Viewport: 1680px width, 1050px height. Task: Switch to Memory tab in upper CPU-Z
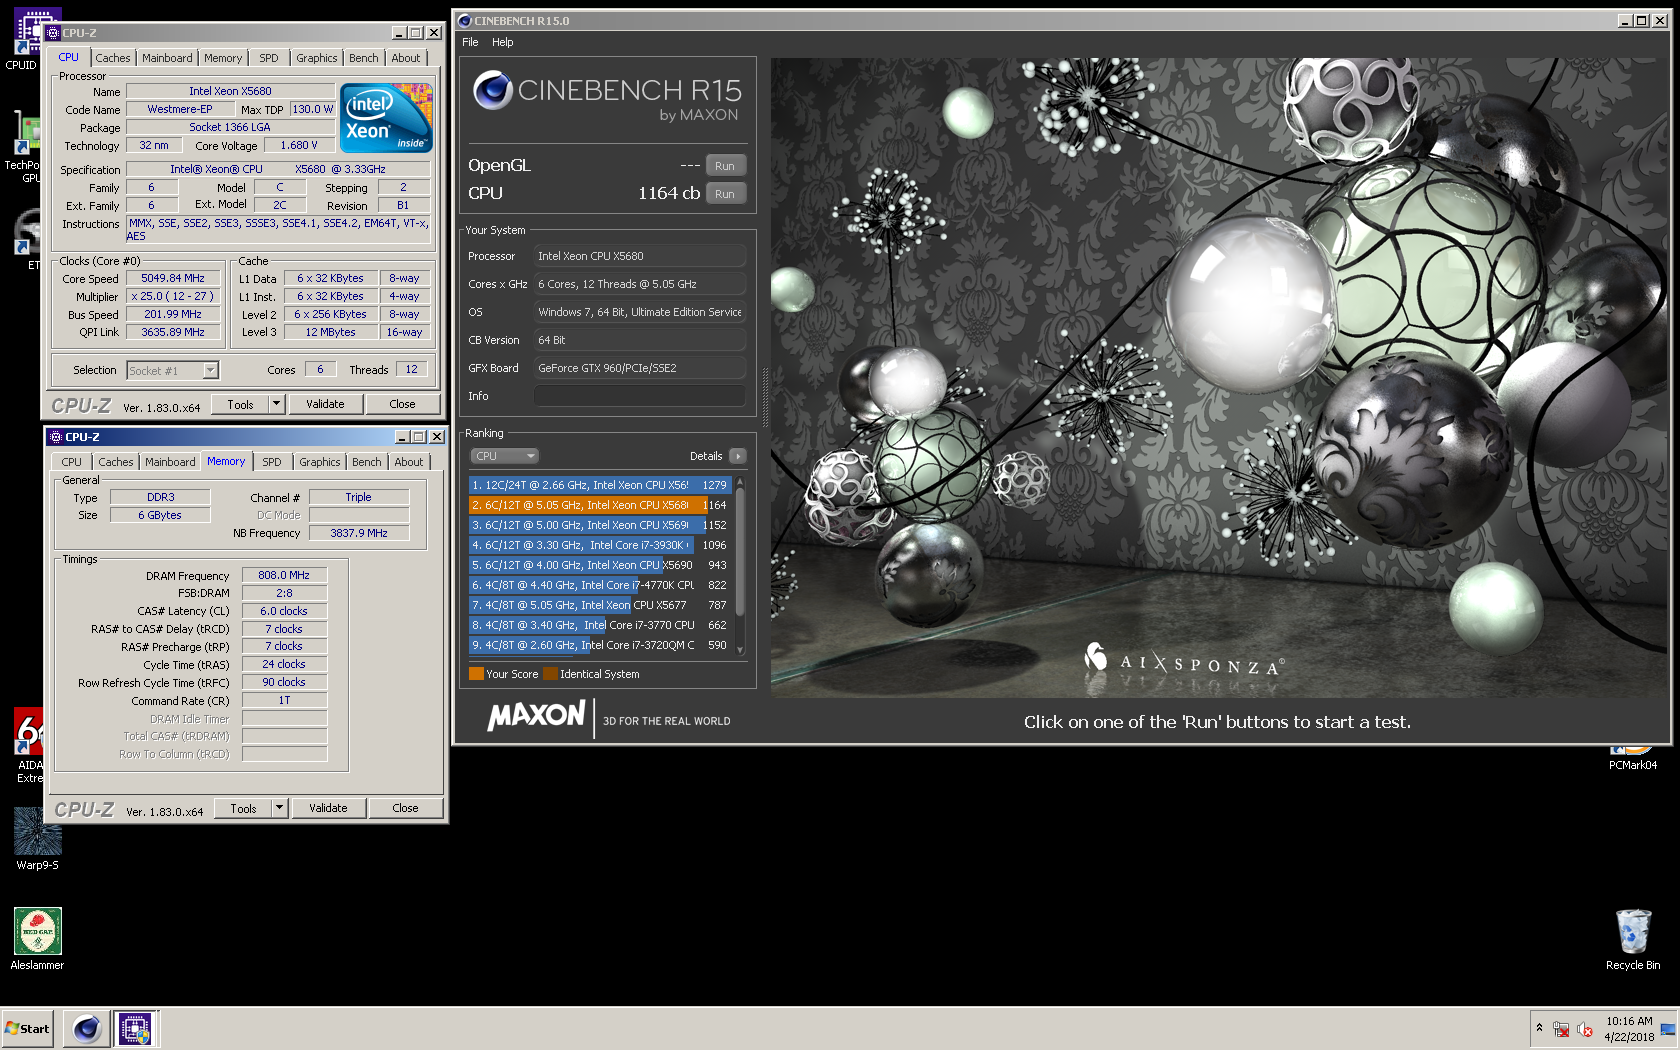coord(223,58)
